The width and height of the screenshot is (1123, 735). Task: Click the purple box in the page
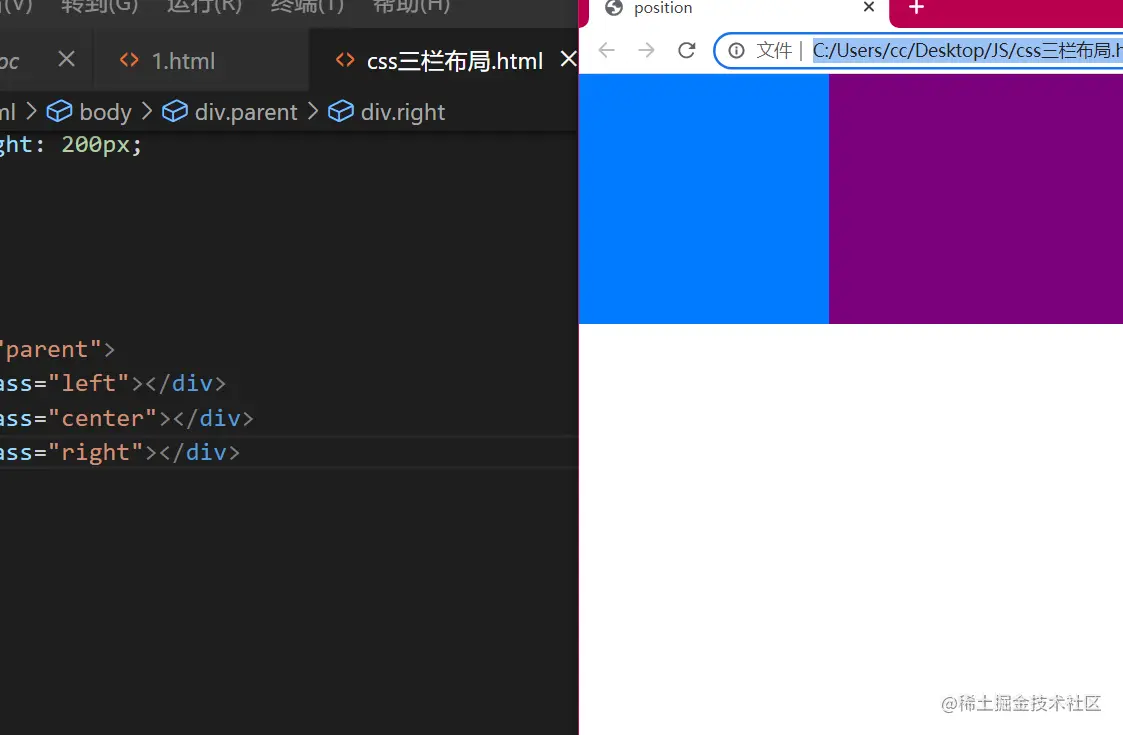tap(975, 198)
